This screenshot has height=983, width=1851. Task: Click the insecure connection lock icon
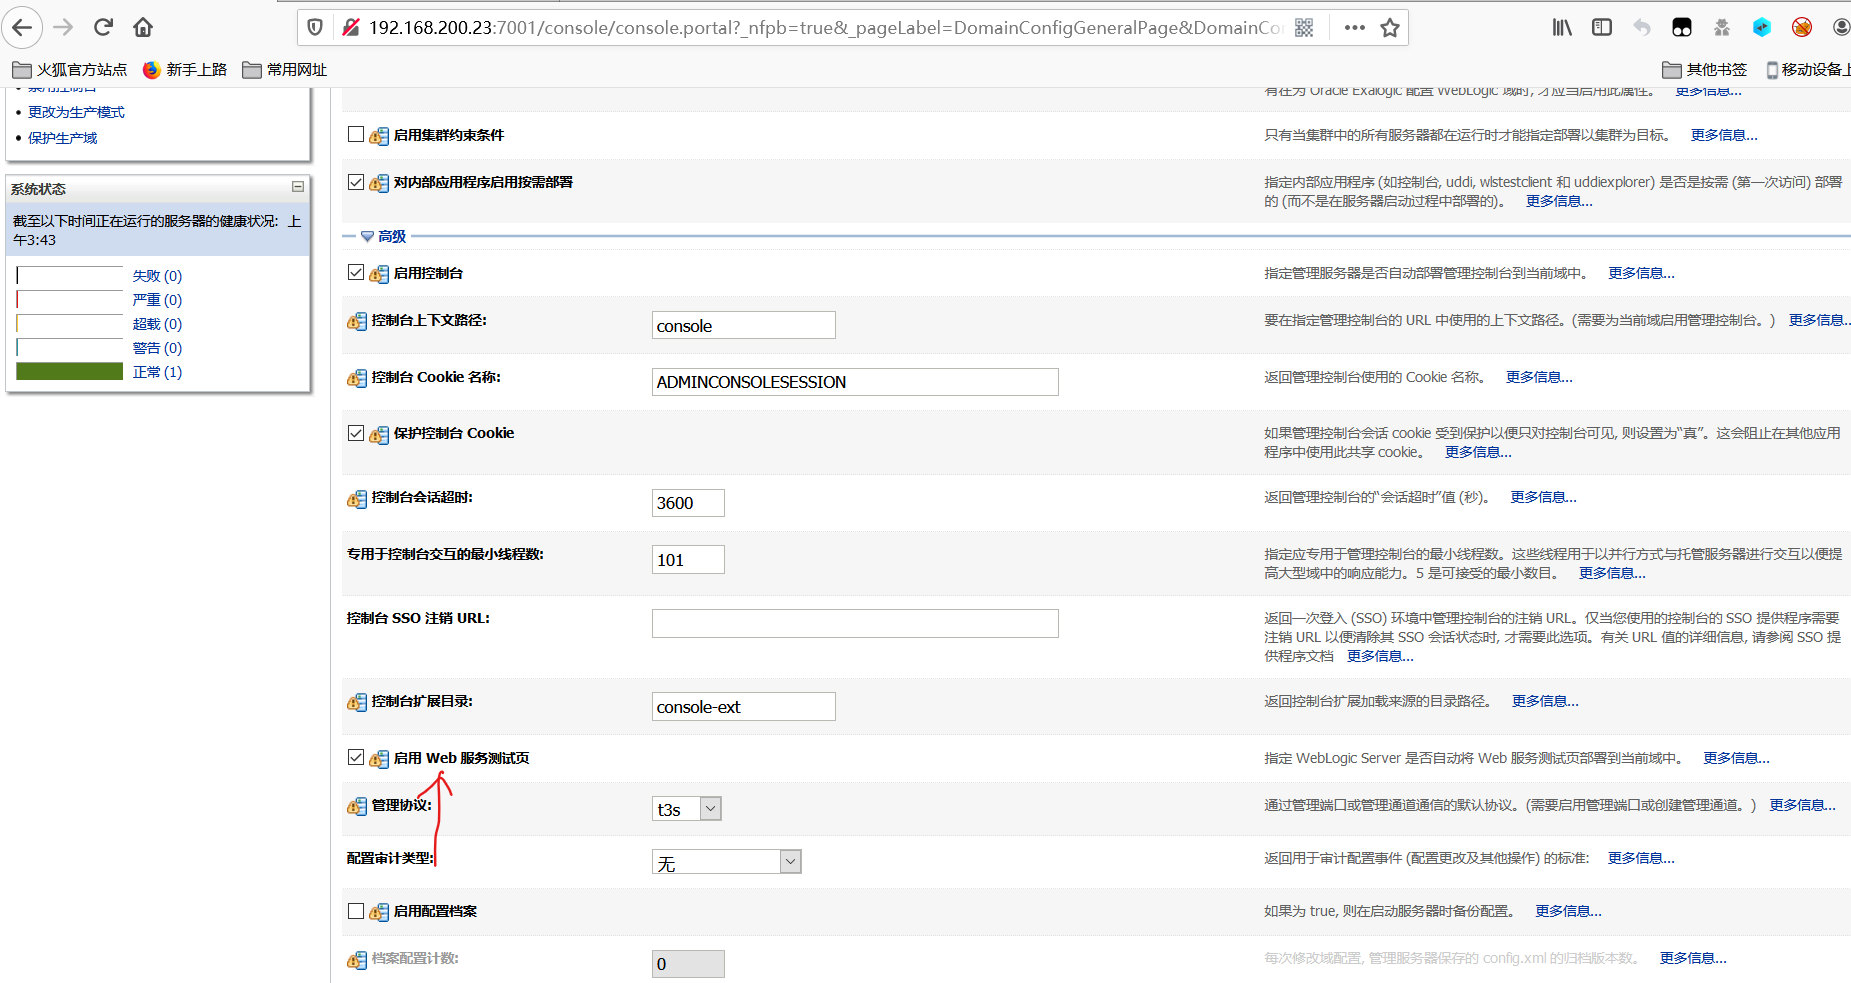pos(351,27)
